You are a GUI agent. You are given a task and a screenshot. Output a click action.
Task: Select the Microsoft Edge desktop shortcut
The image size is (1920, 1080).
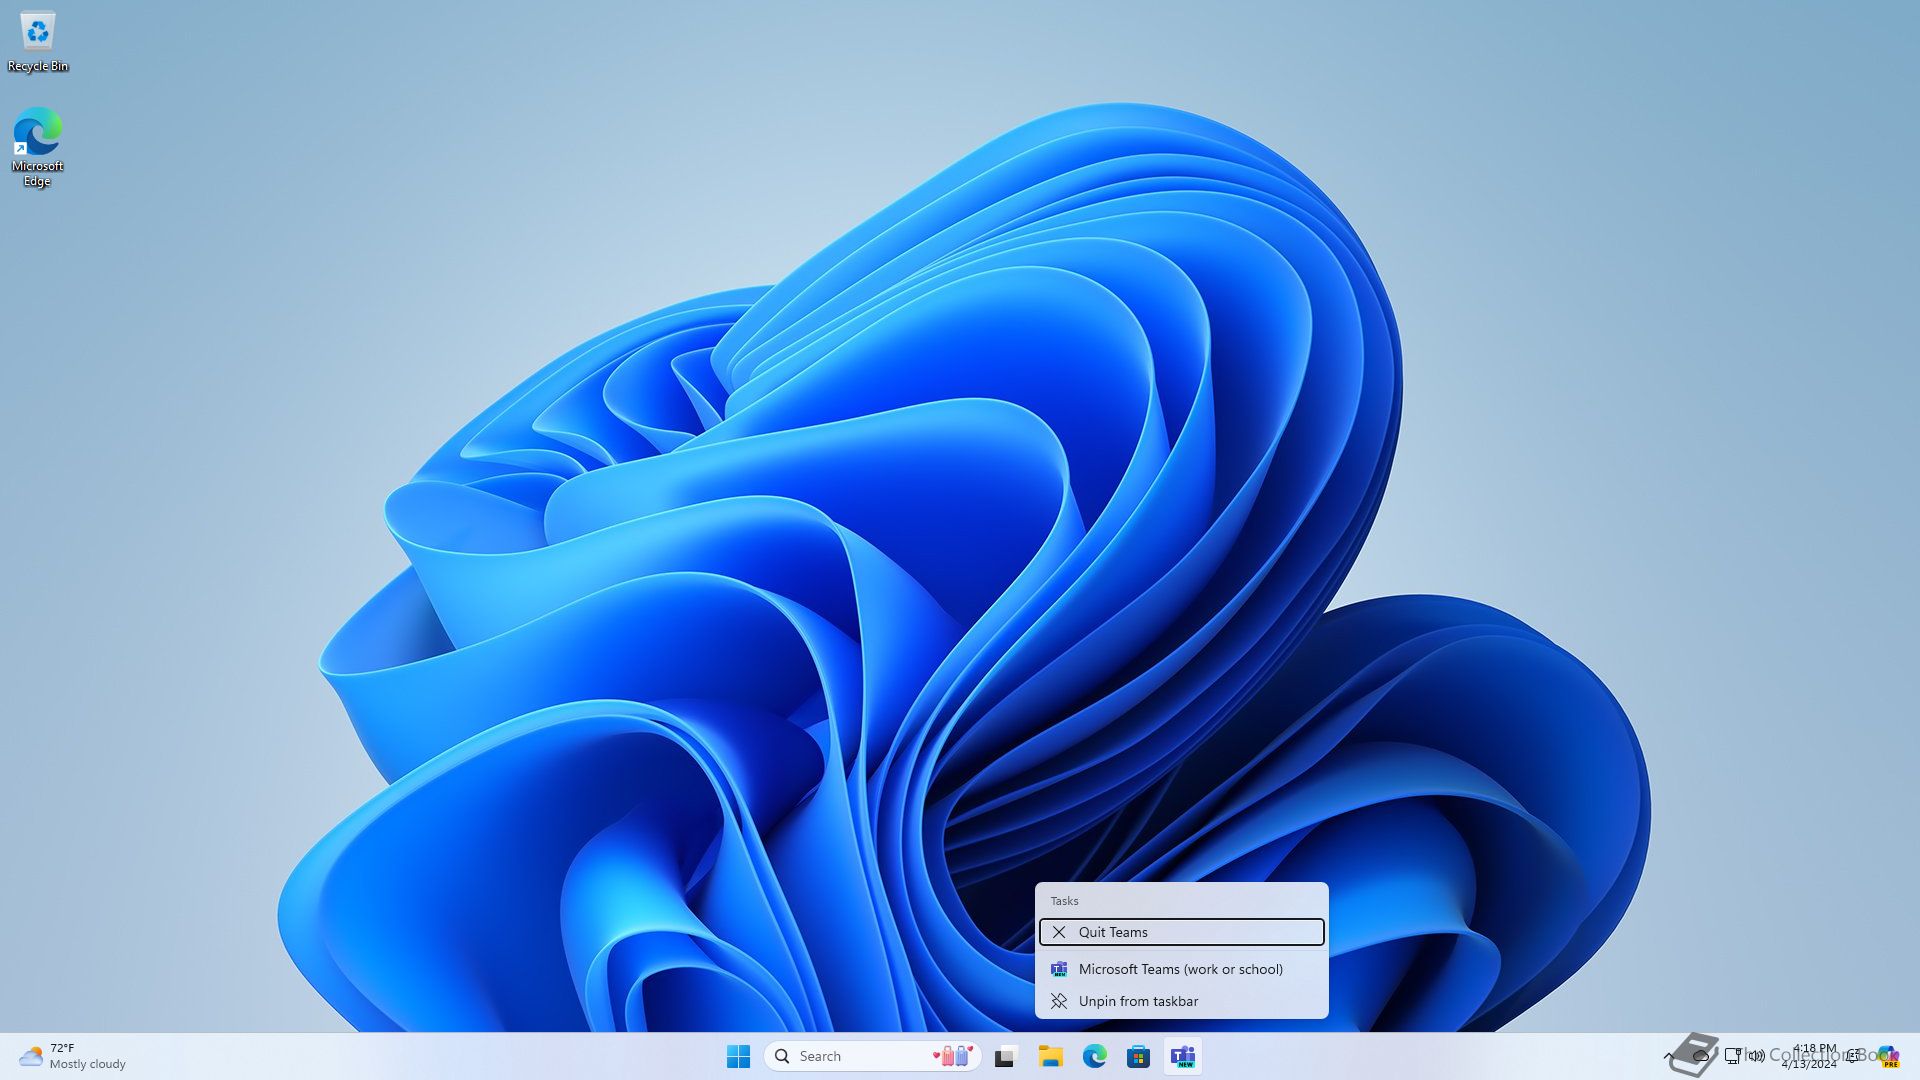38,147
